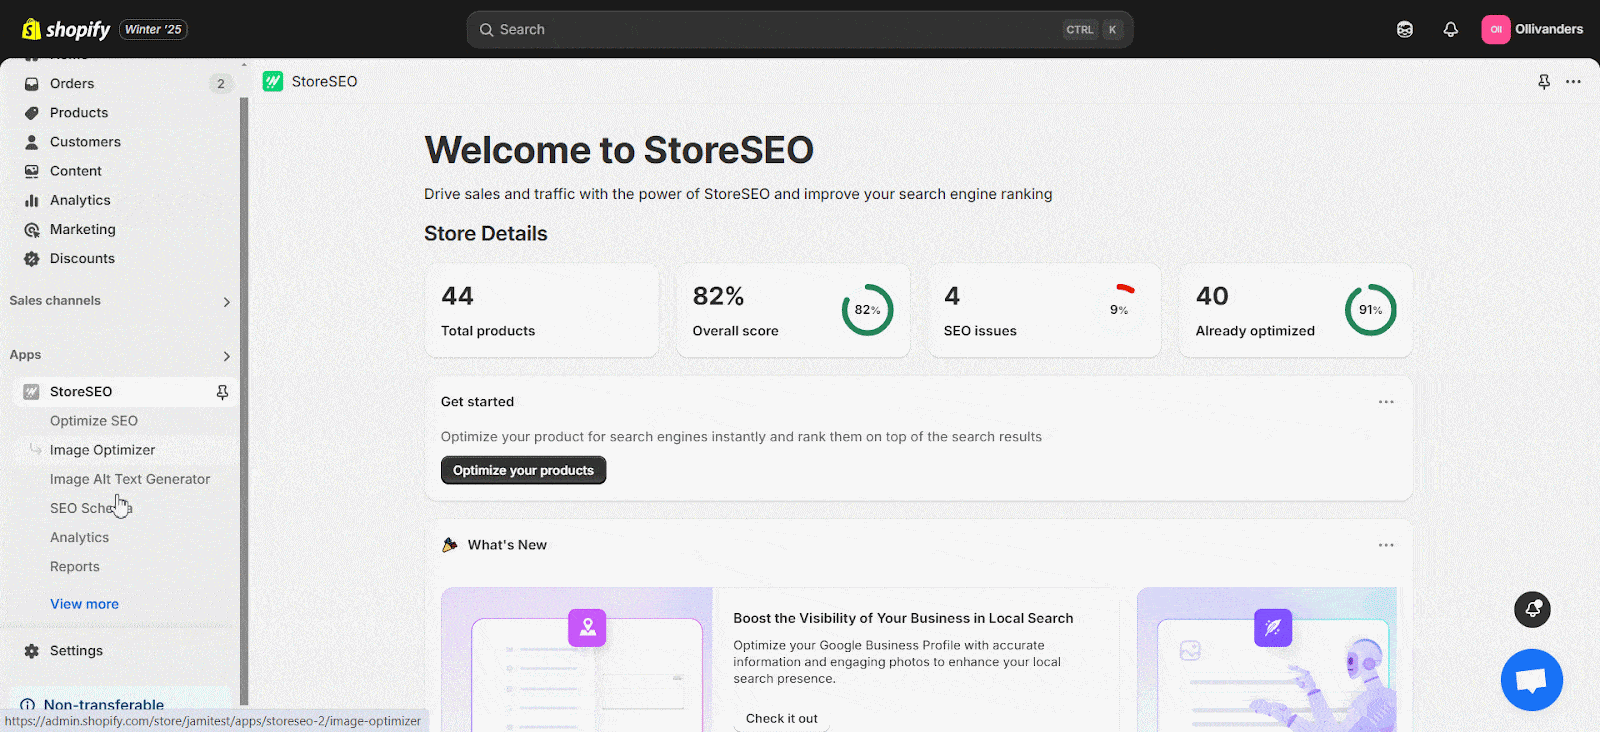Viewport: 1600px width, 732px height.
Task: Expand the Apps section chevron
Action: click(227, 356)
